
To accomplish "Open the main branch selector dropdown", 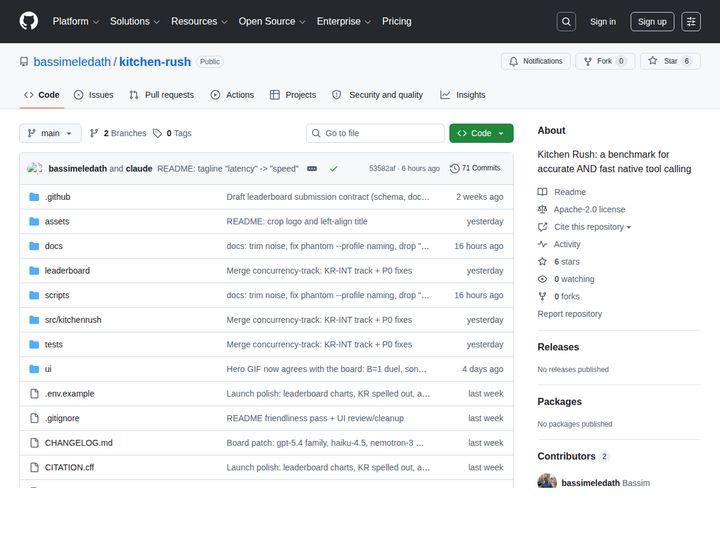I will 51,133.
